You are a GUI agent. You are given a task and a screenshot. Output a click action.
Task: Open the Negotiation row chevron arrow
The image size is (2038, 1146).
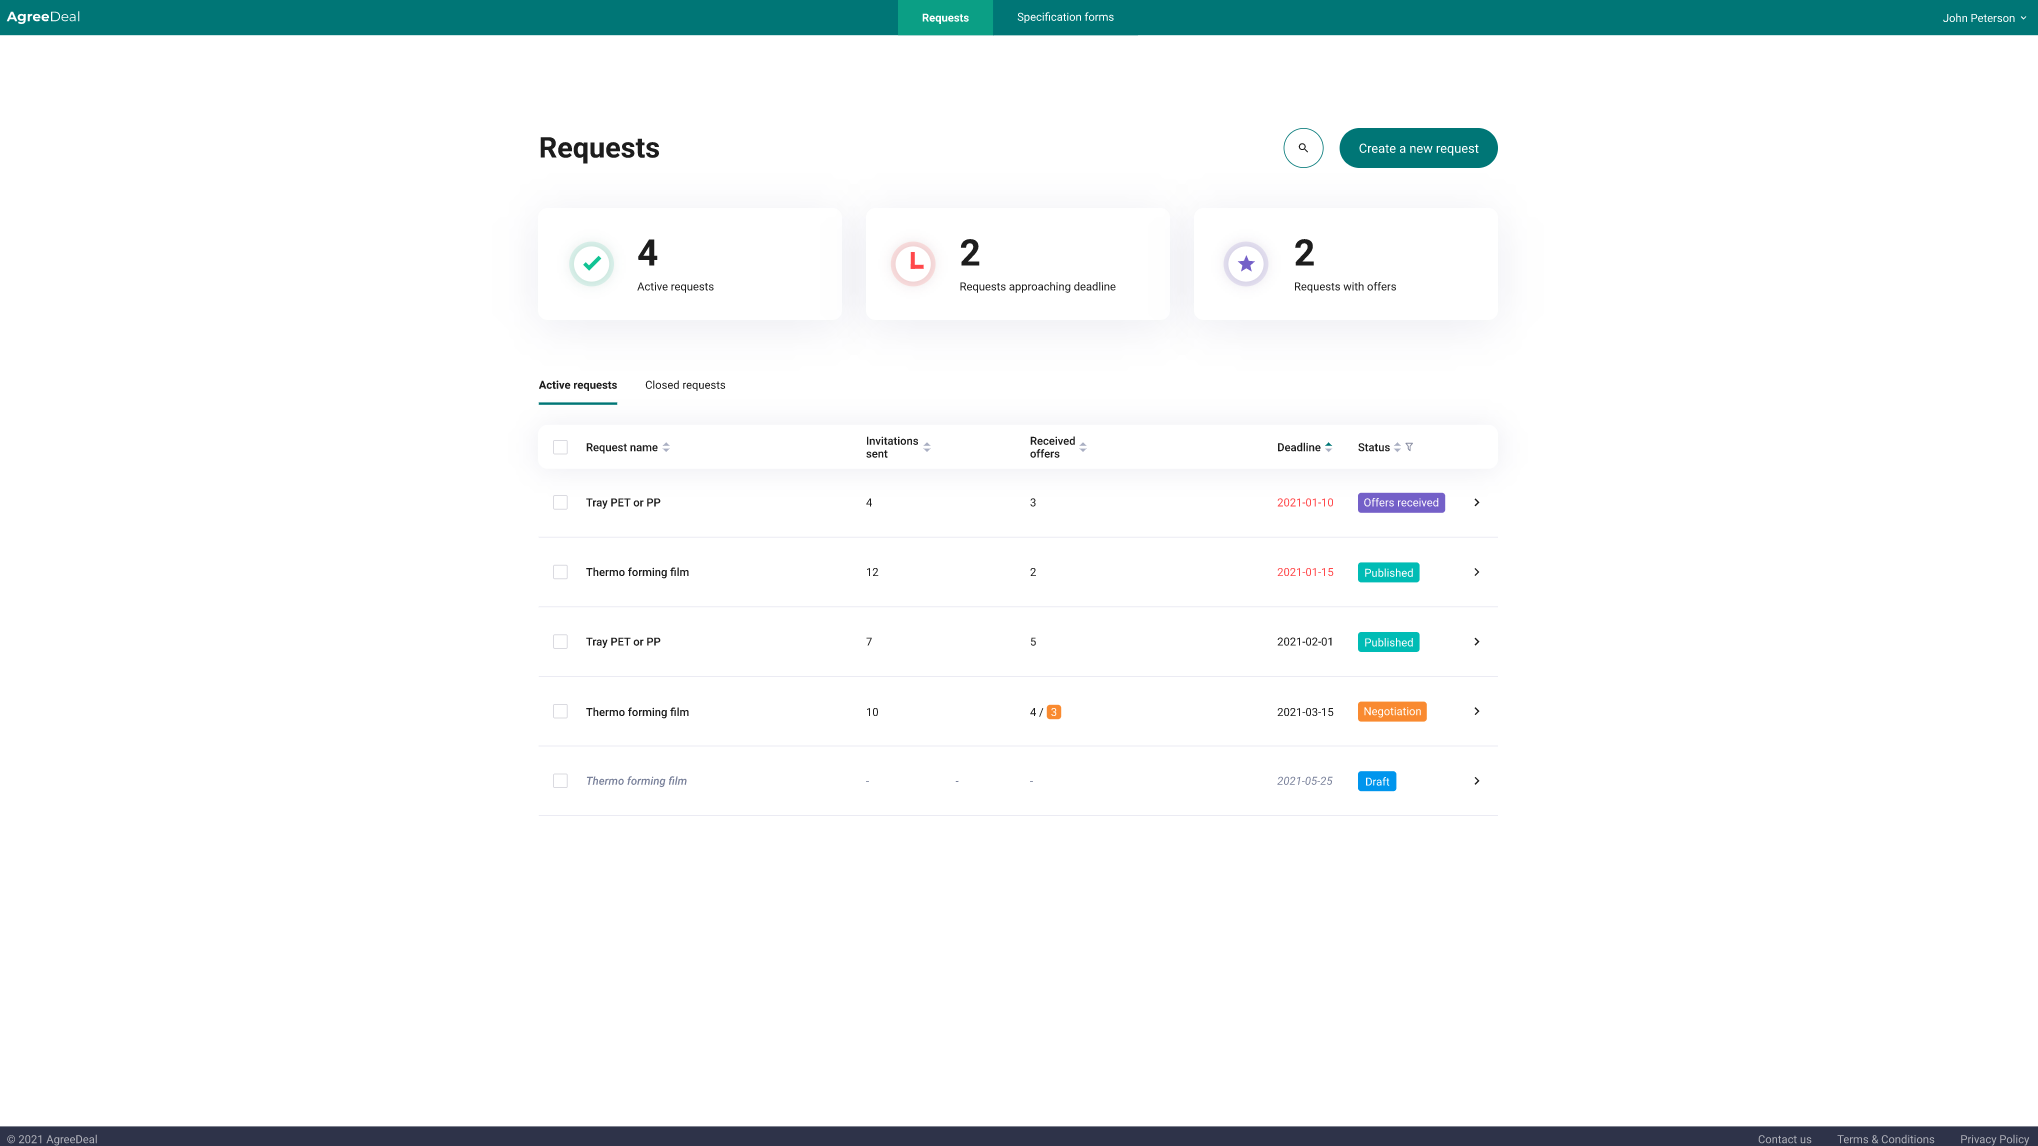1476,711
